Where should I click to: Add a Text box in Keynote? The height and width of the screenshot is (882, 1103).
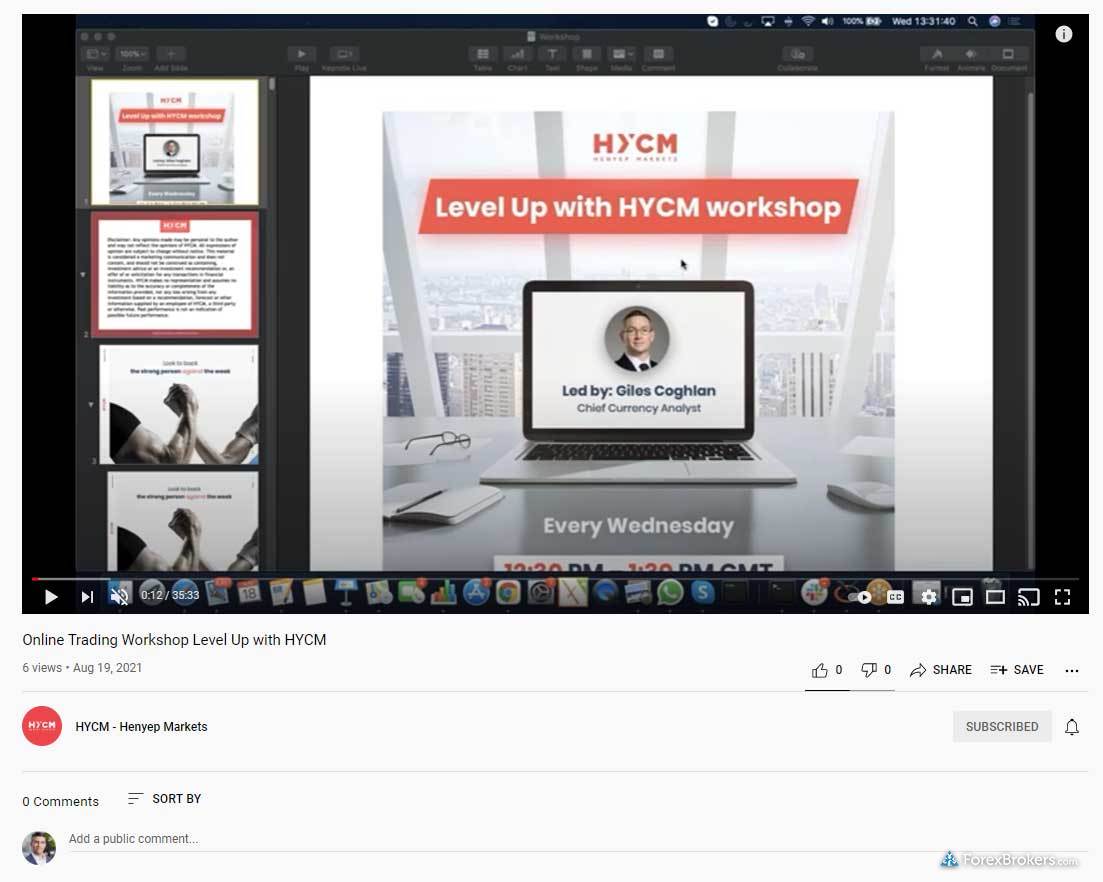[x=552, y=54]
